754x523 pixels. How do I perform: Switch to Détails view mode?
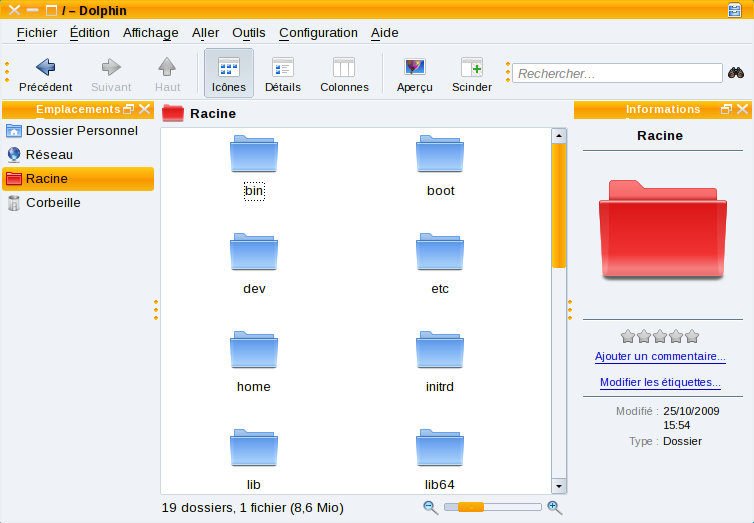pos(283,75)
